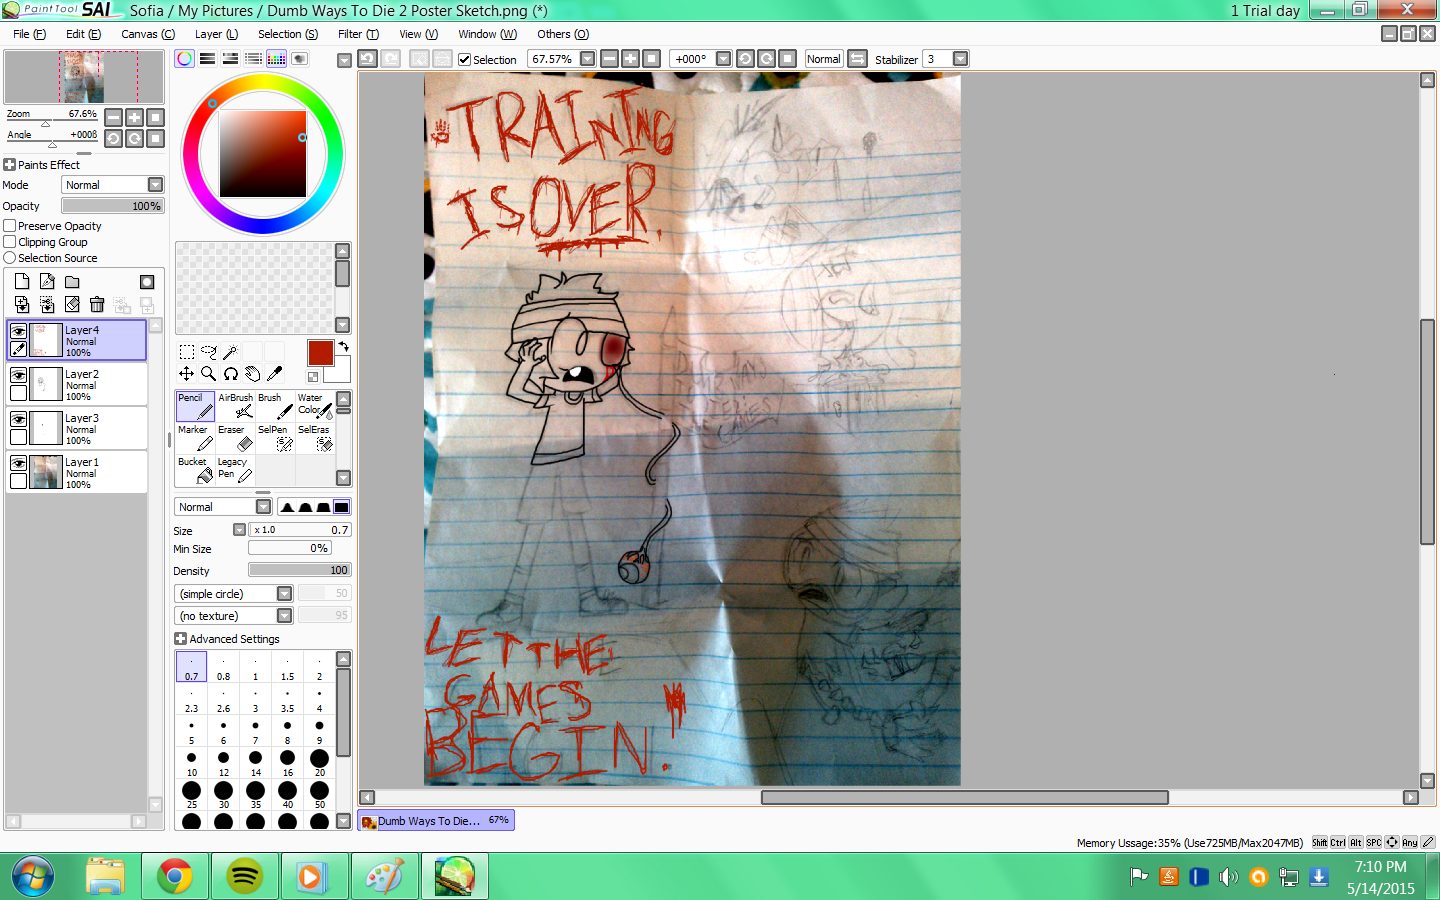Viewport: 1440px width, 900px height.
Task: Hide Layer3 with its eye icon
Action: [x=18, y=419]
